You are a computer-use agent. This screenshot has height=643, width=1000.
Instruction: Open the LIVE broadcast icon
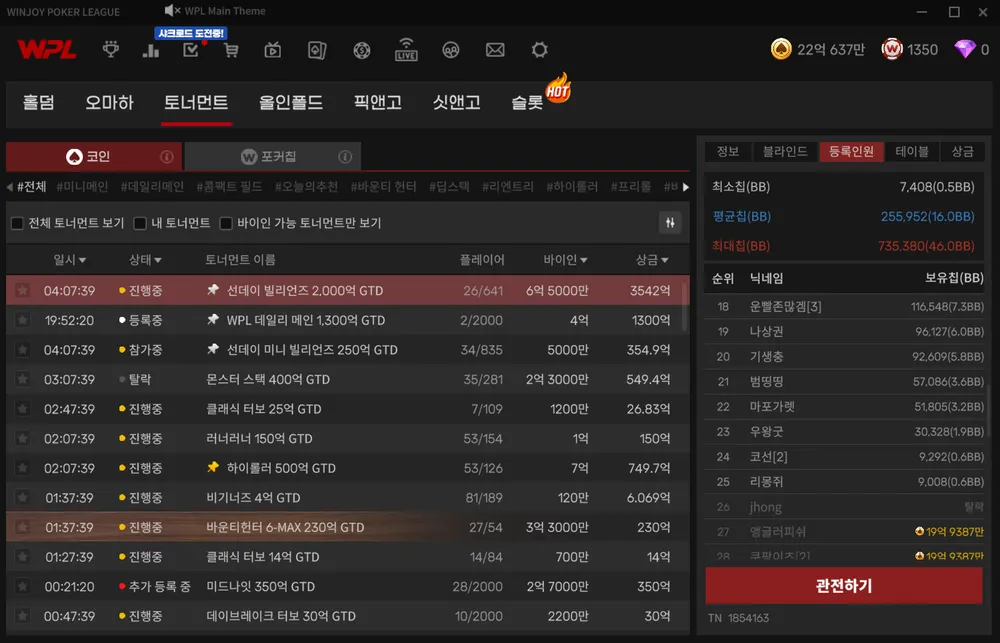click(x=406, y=49)
